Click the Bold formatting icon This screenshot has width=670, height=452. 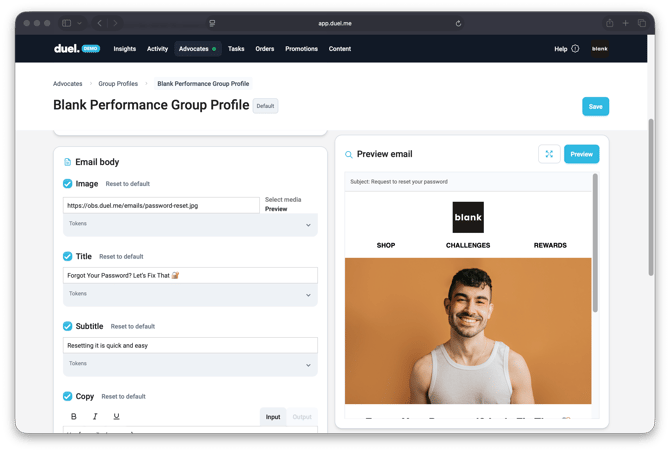click(73, 416)
